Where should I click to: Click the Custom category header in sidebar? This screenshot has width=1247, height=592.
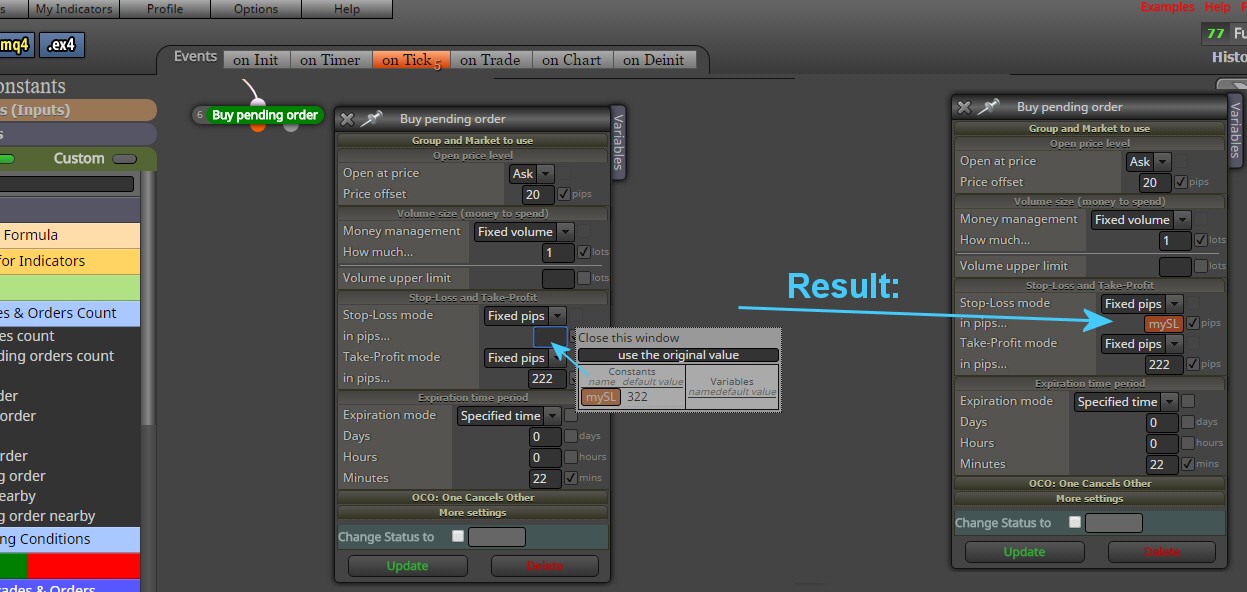click(x=78, y=158)
